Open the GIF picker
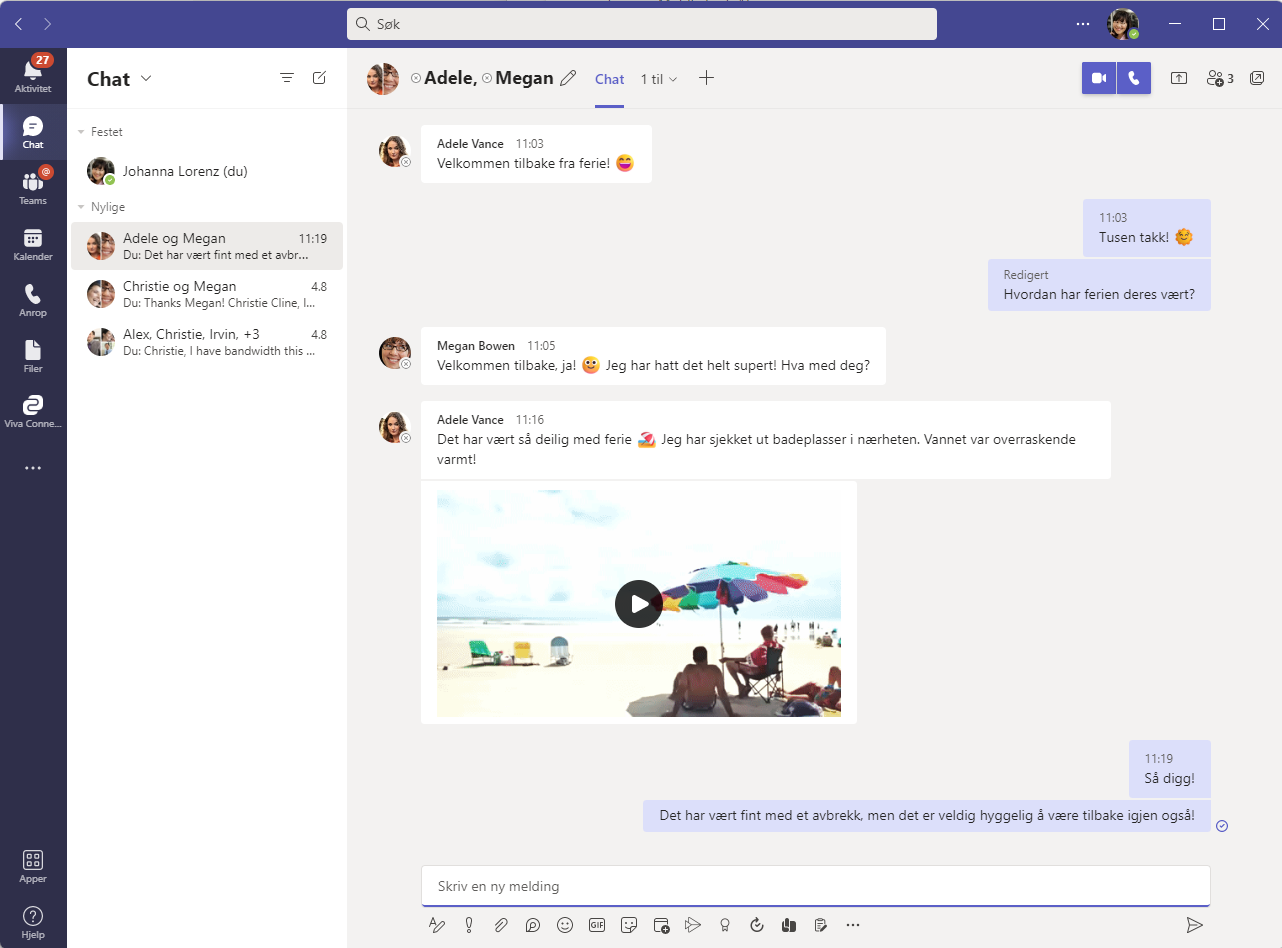Viewport: 1282px width, 948px height. point(597,925)
